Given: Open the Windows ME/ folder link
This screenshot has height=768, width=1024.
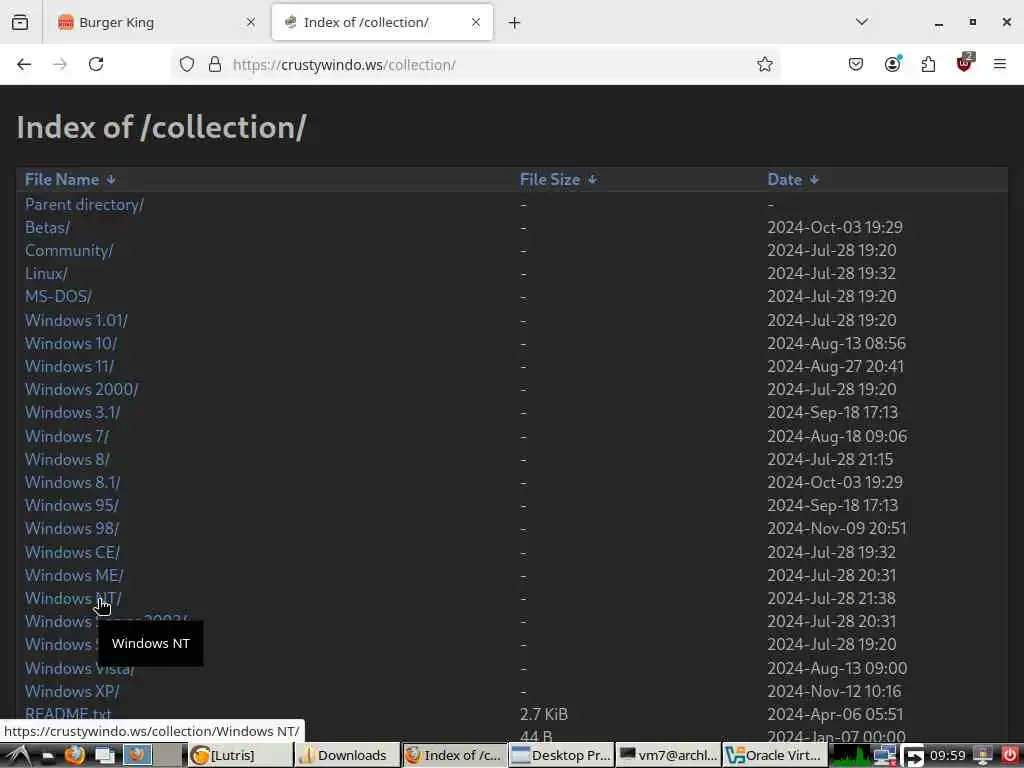Looking at the screenshot, I should 74,575.
